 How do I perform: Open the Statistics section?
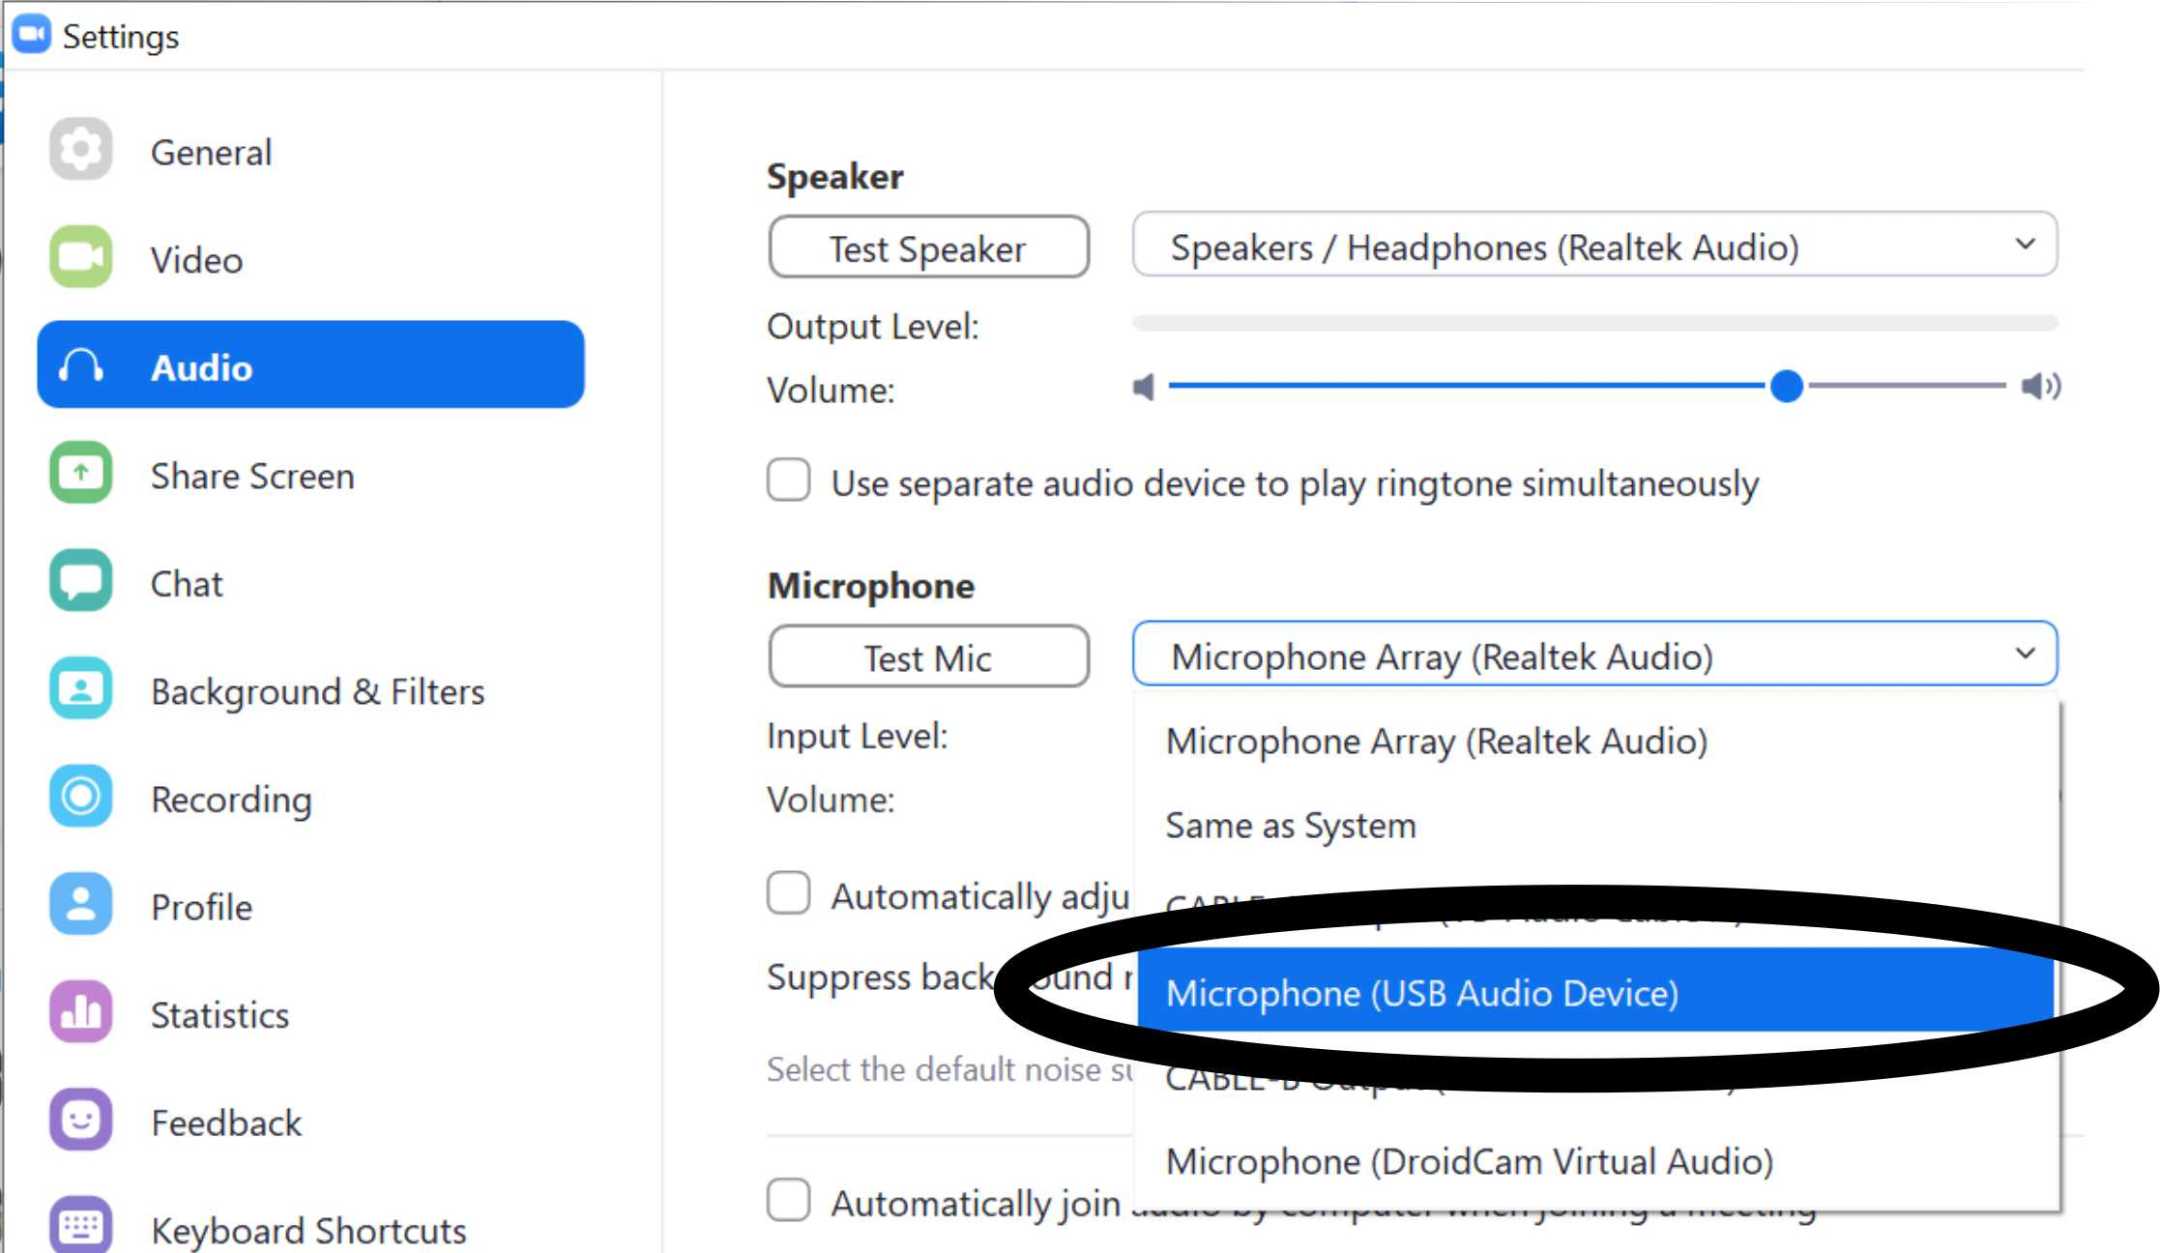220,1015
